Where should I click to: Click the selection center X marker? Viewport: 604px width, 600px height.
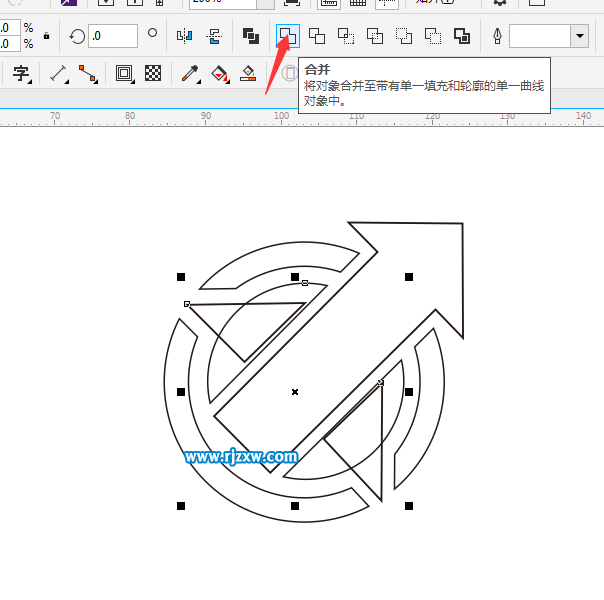pos(295,392)
